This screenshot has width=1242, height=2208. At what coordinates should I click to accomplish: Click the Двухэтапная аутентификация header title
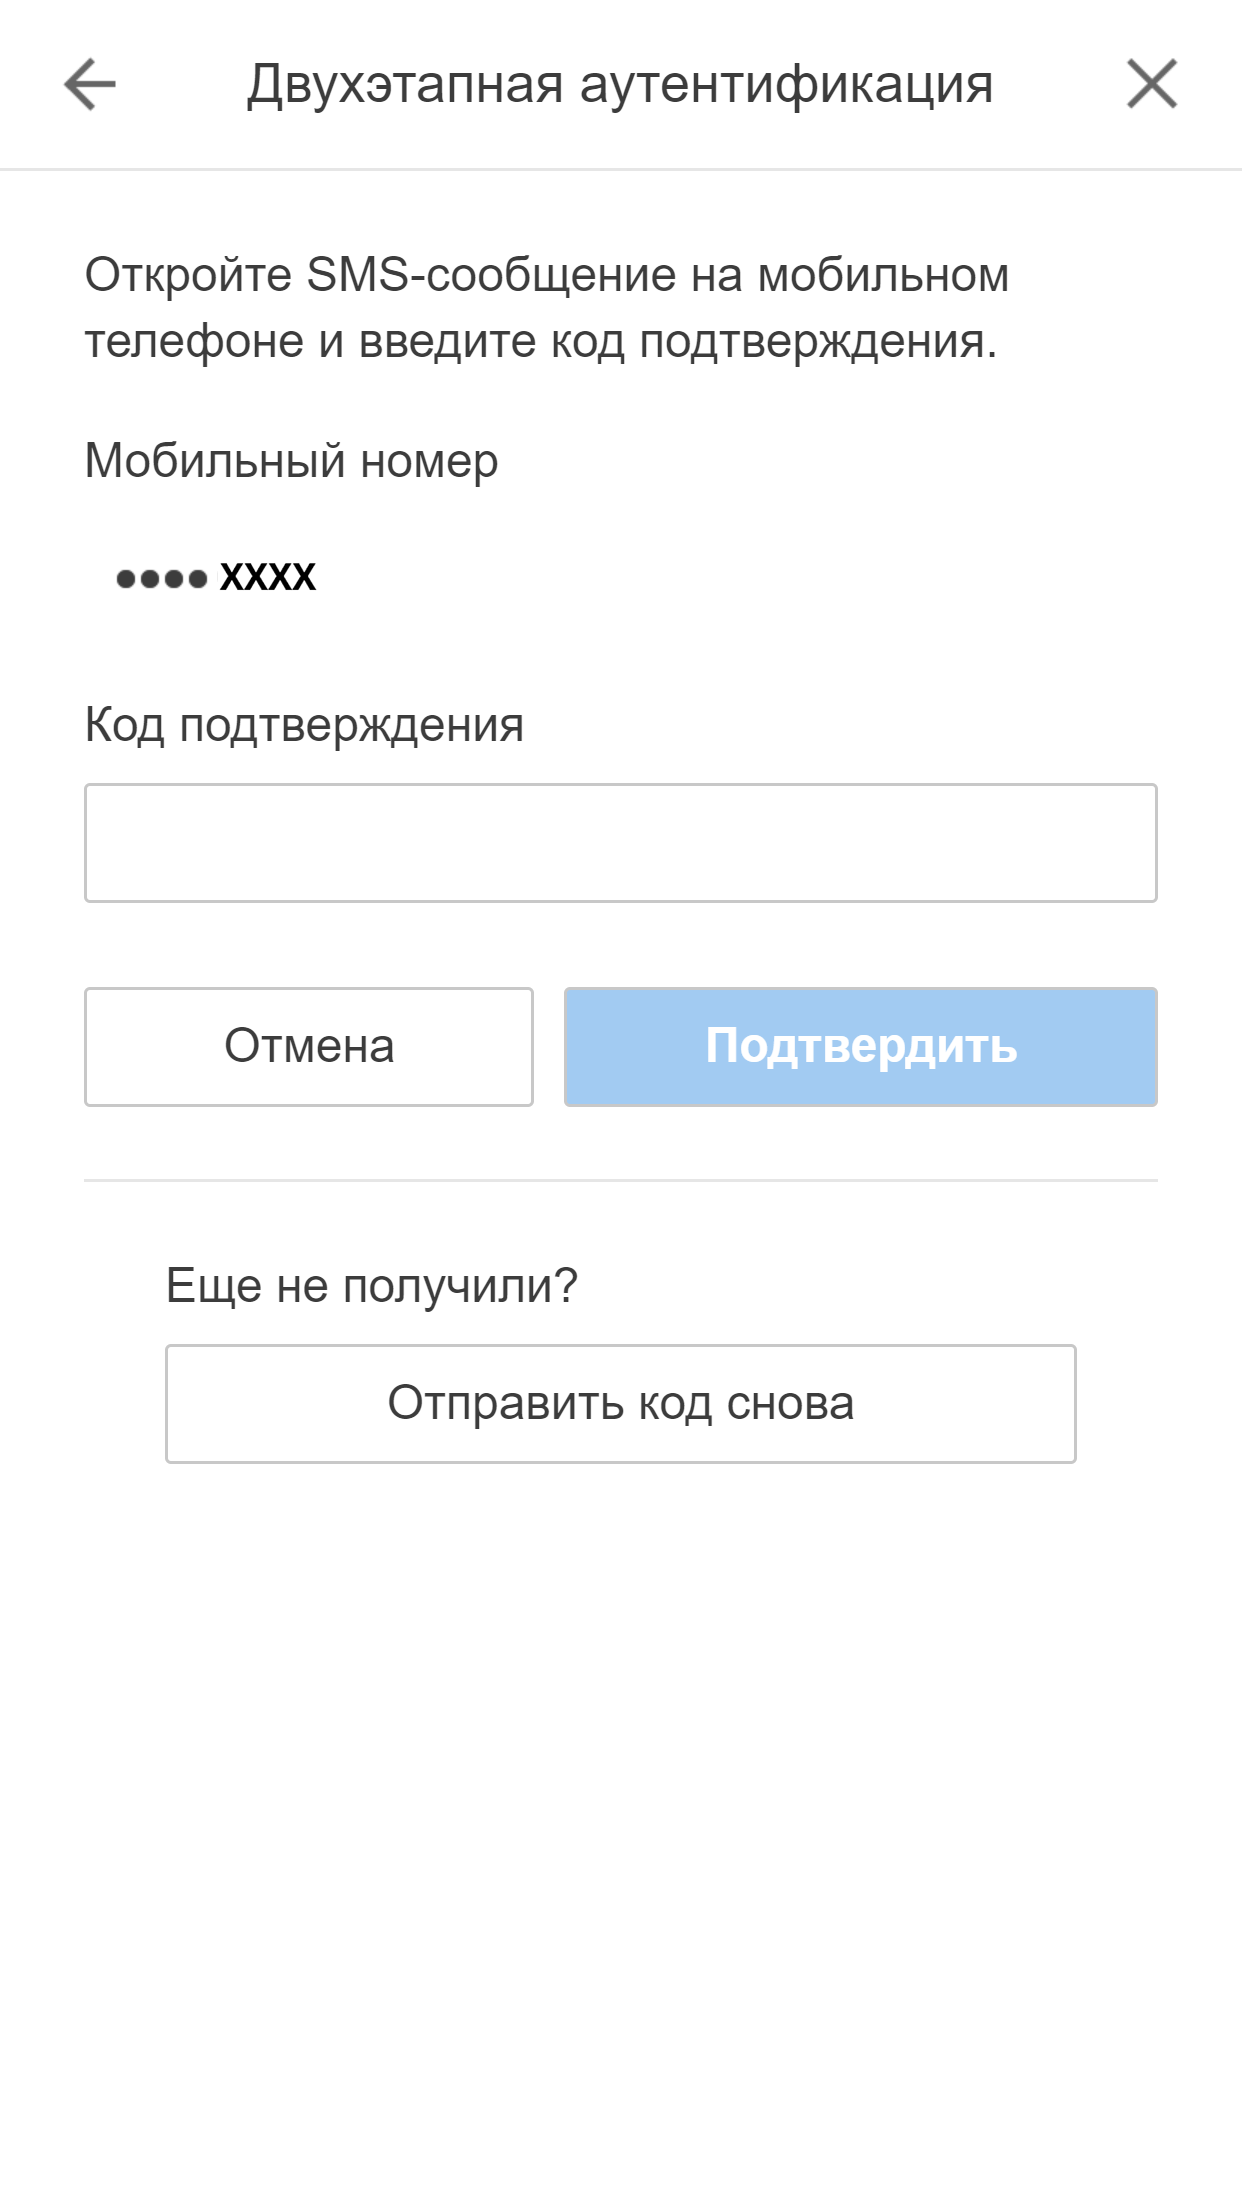[620, 84]
